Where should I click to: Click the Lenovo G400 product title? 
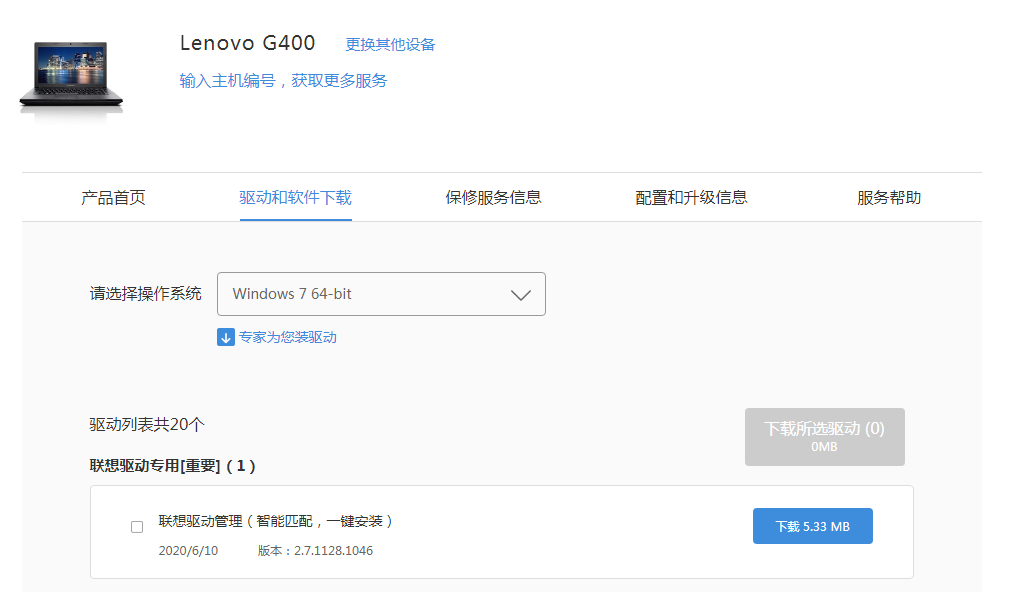[248, 43]
